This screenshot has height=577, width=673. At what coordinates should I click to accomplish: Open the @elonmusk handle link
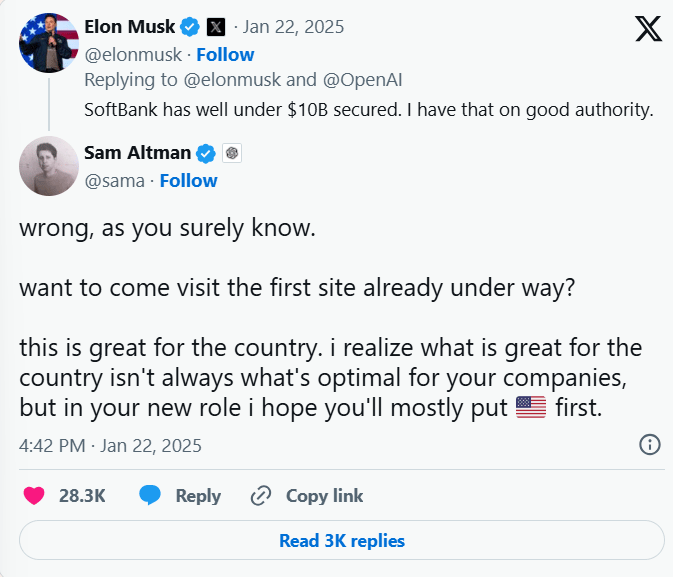(x=134, y=54)
